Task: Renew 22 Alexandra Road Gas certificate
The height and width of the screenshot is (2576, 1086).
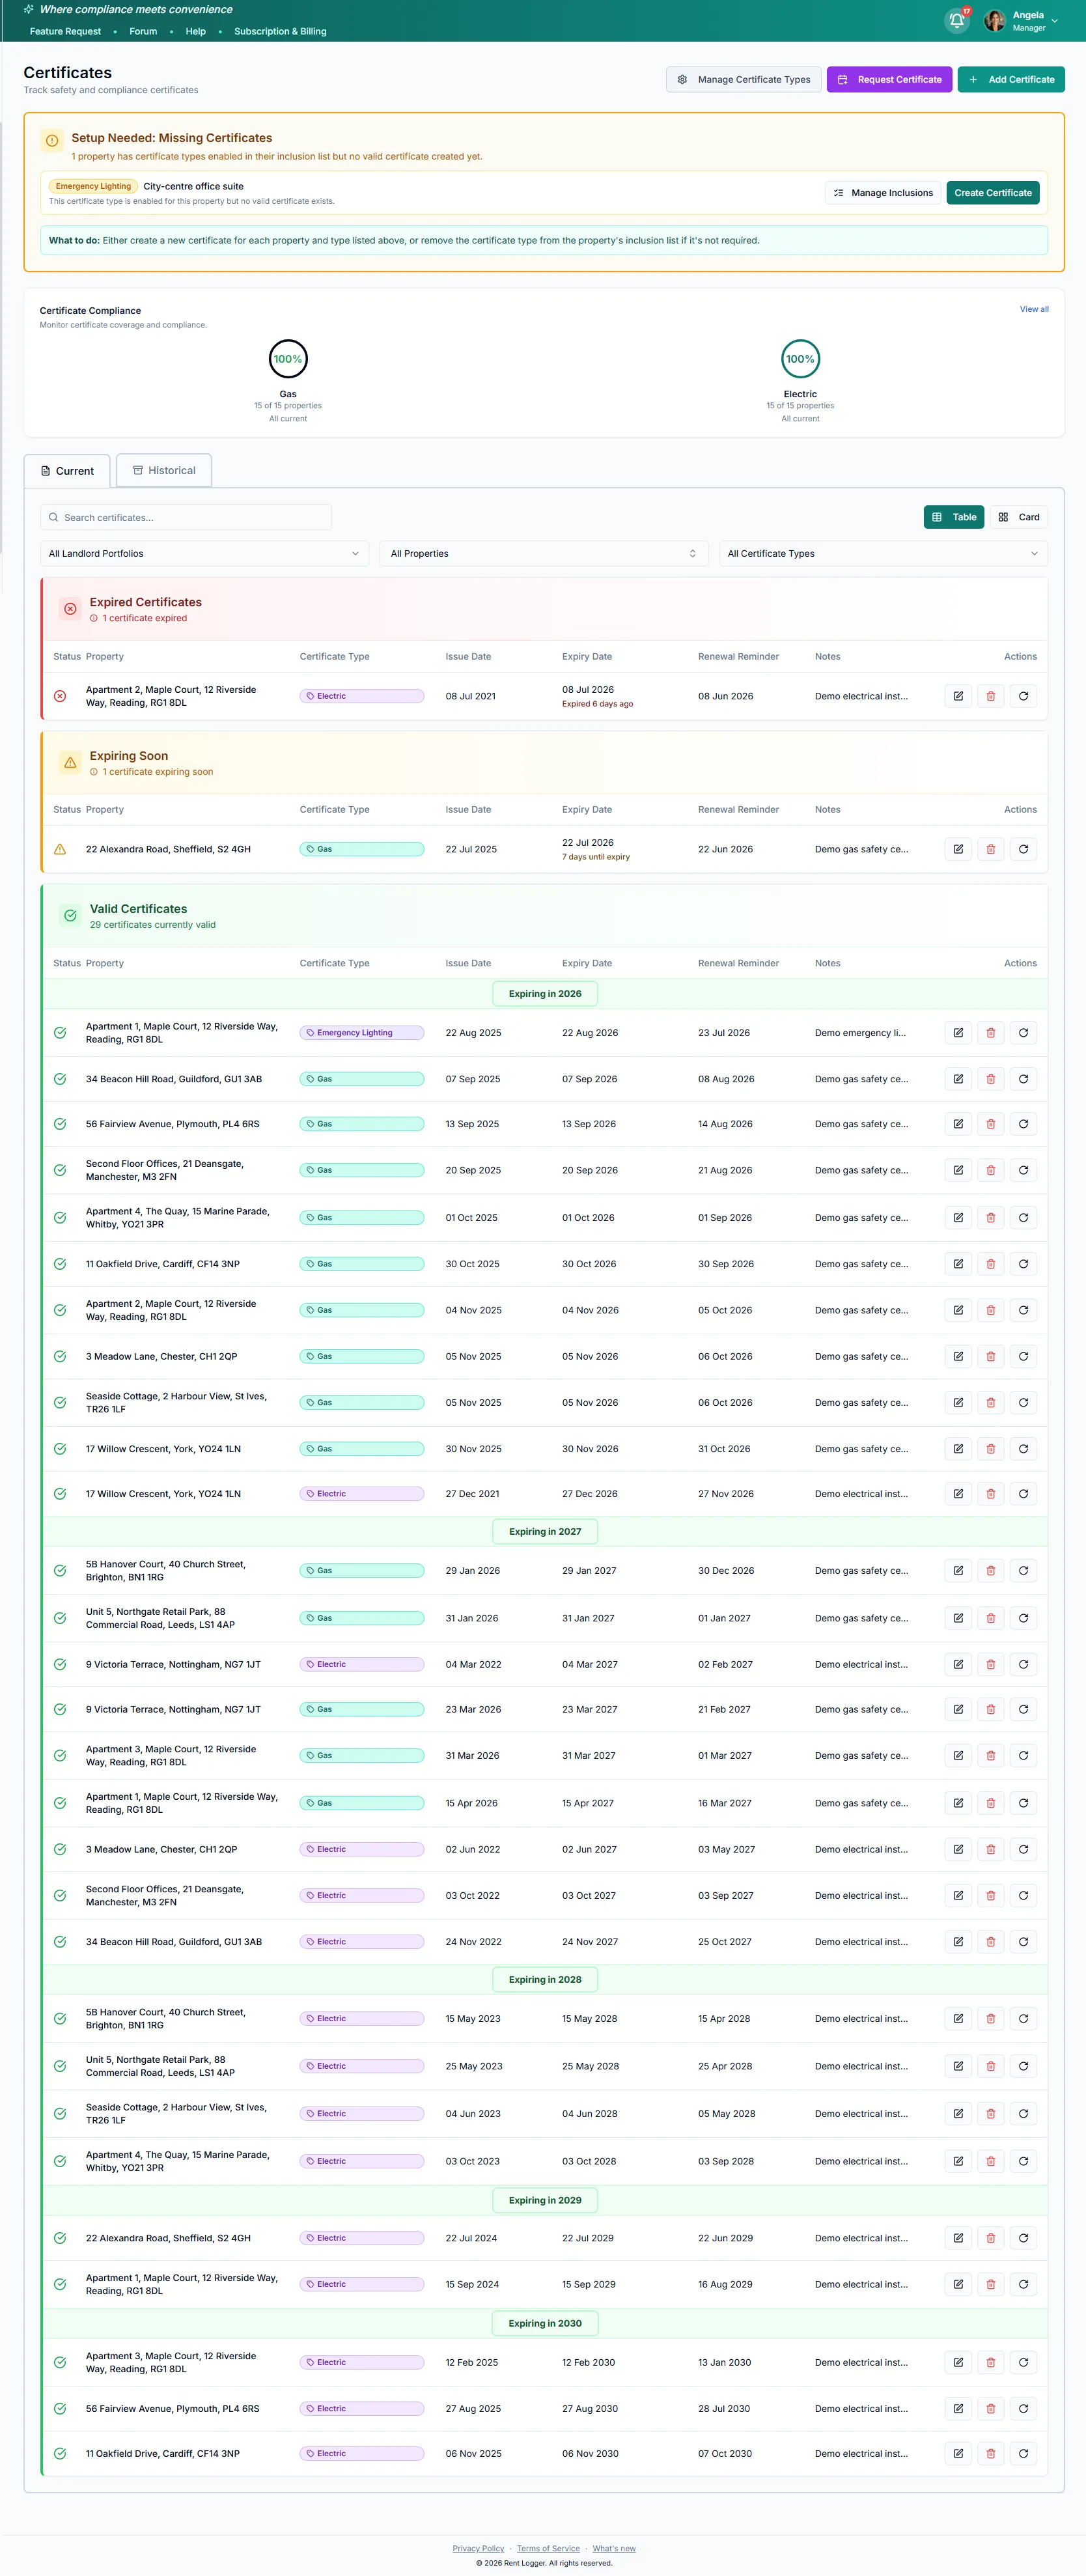Action: coord(1023,849)
